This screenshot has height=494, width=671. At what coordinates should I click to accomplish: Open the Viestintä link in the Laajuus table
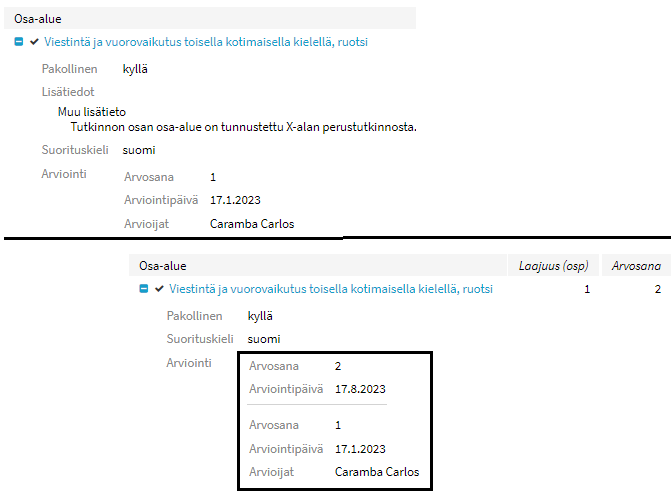point(331,289)
